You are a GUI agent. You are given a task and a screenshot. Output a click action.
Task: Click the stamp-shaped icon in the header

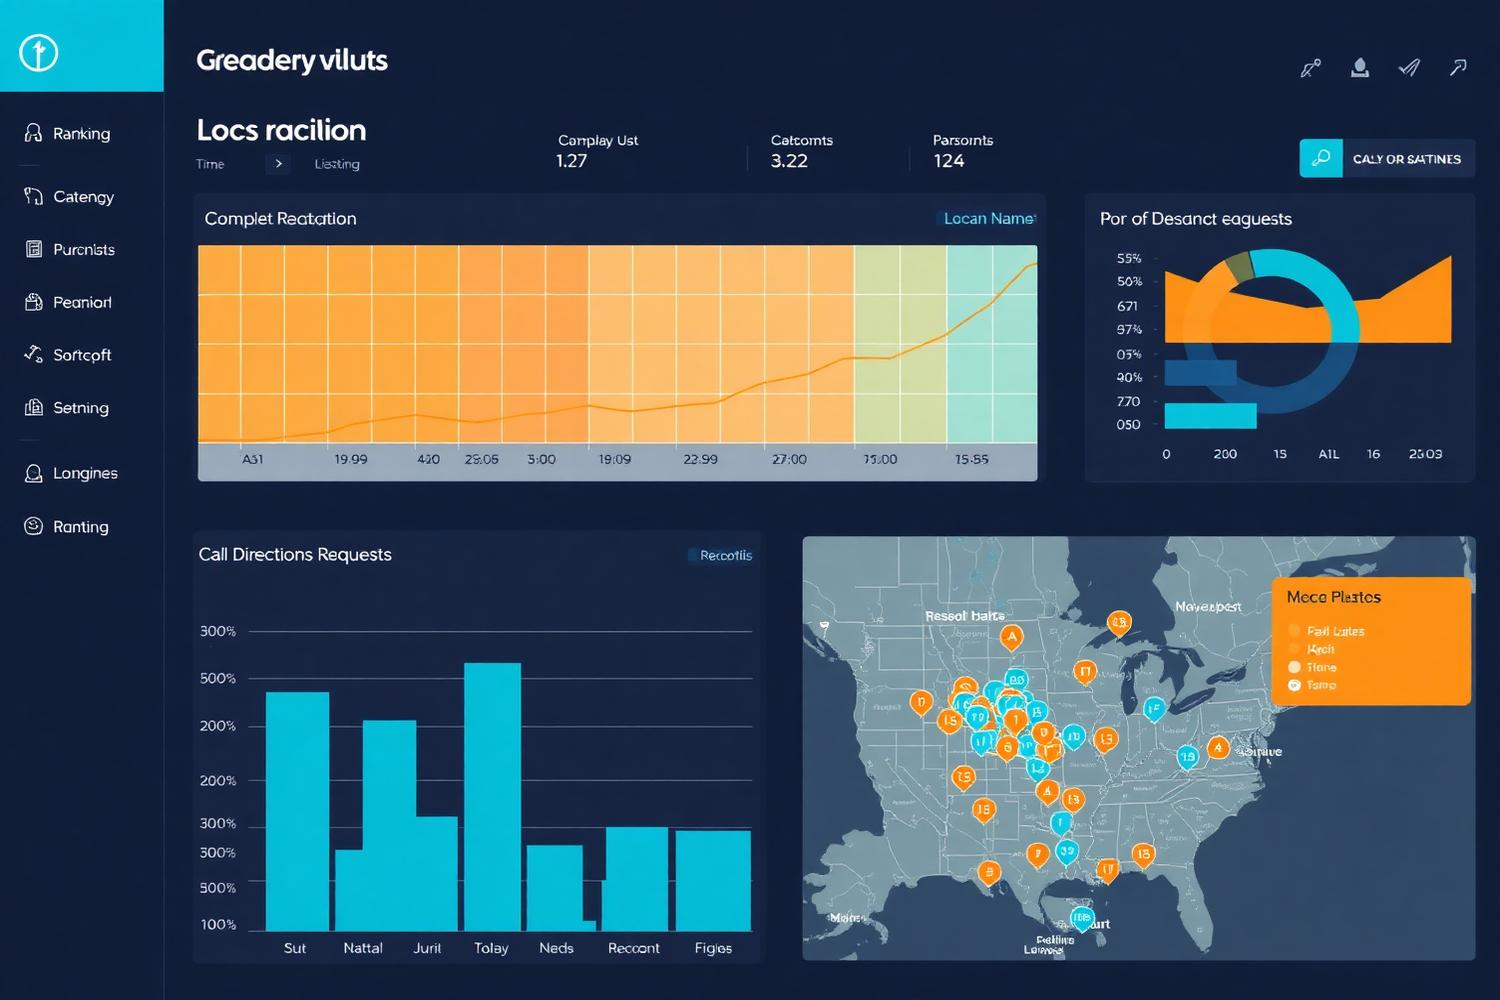[1360, 68]
